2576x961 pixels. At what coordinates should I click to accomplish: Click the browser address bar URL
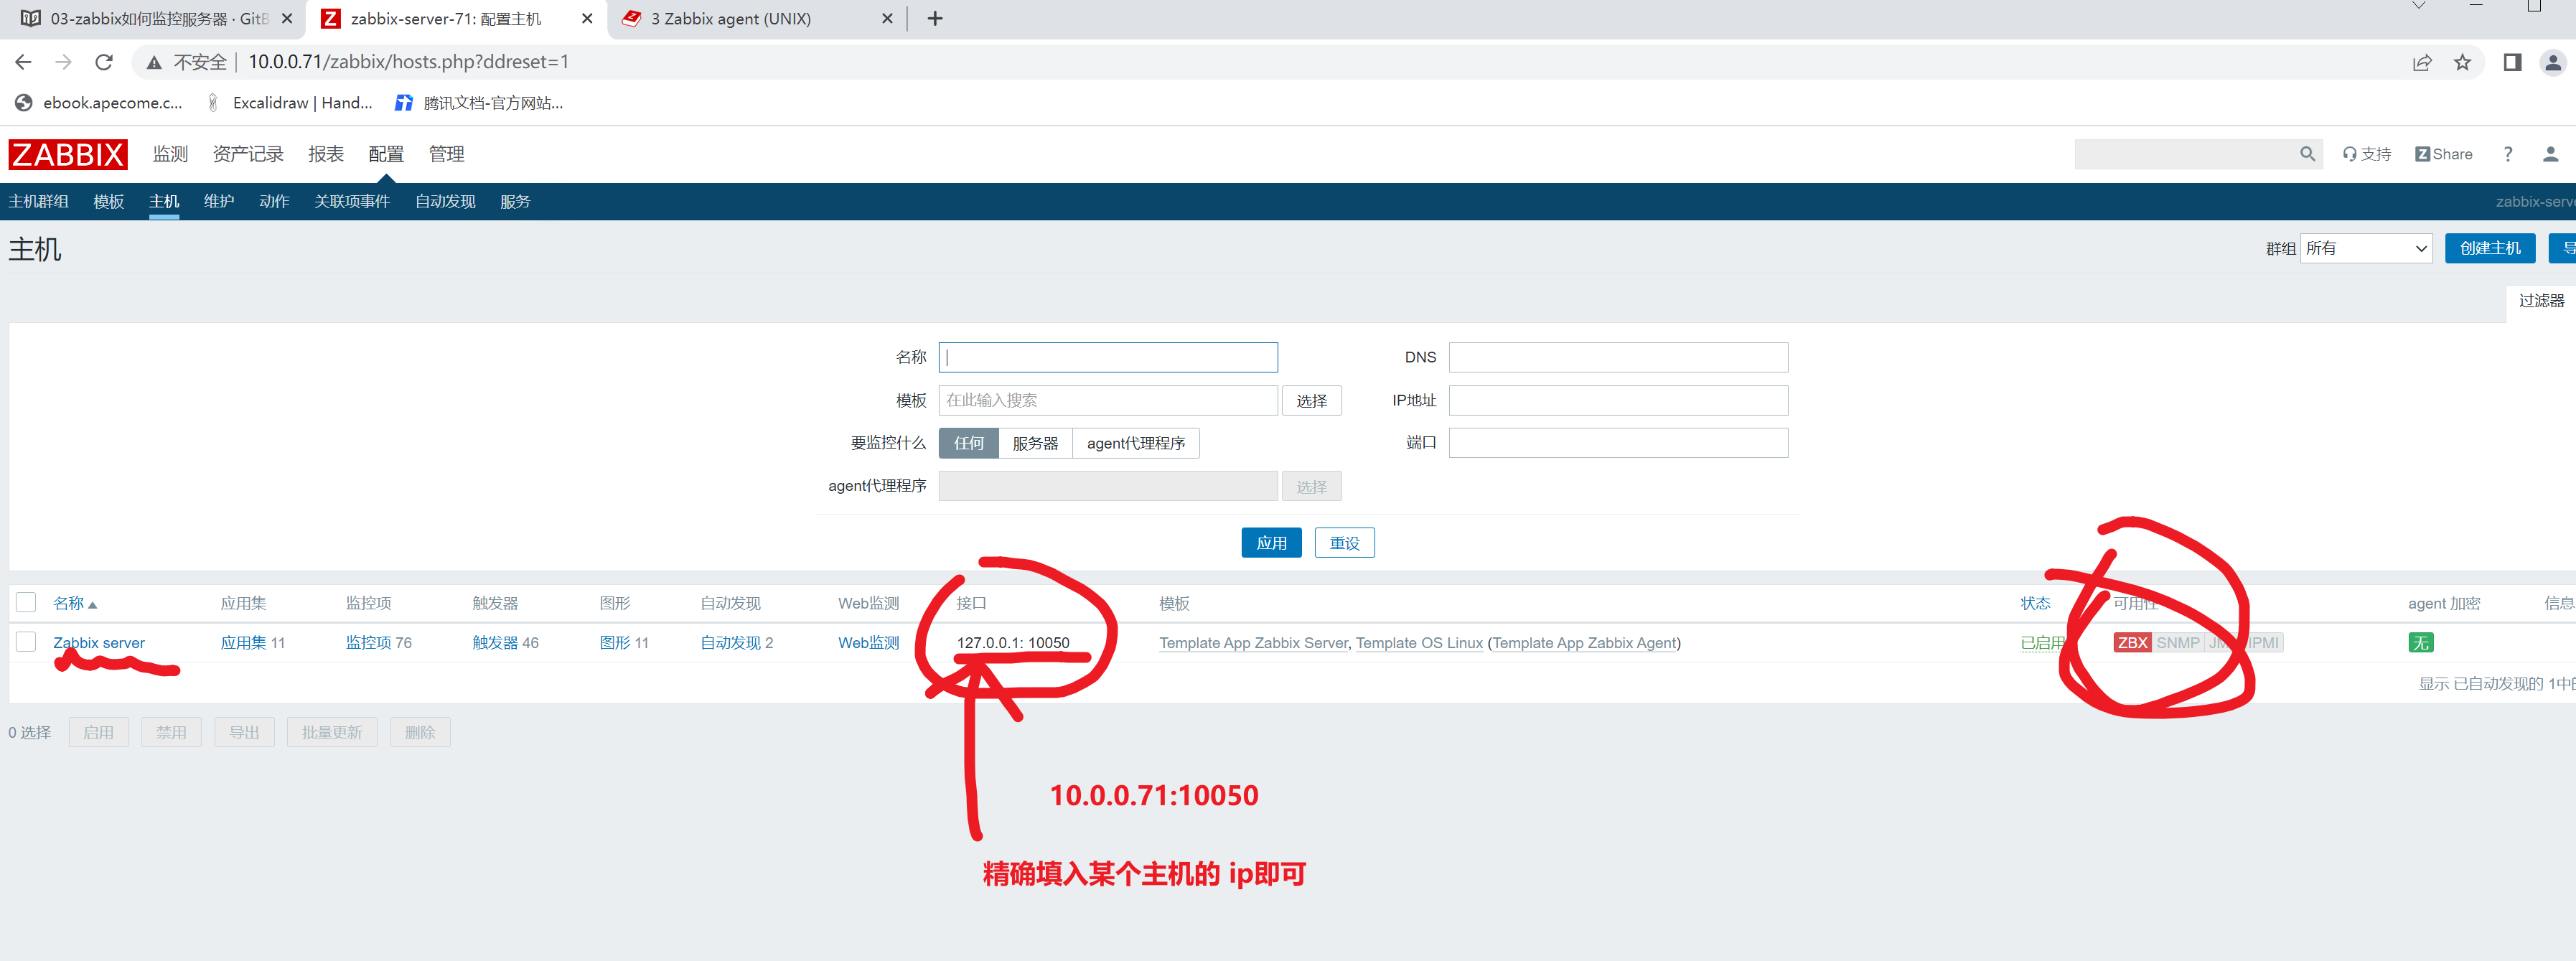408,62
